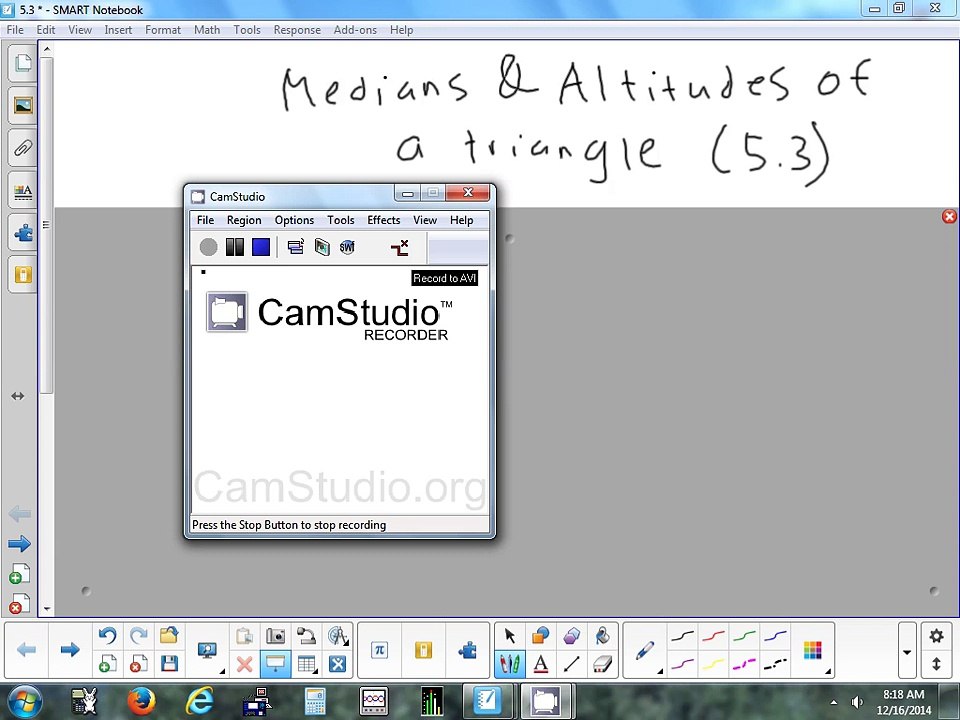Open the CamStudio File menu
Image resolution: width=960 pixels, height=720 pixels.
205,220
